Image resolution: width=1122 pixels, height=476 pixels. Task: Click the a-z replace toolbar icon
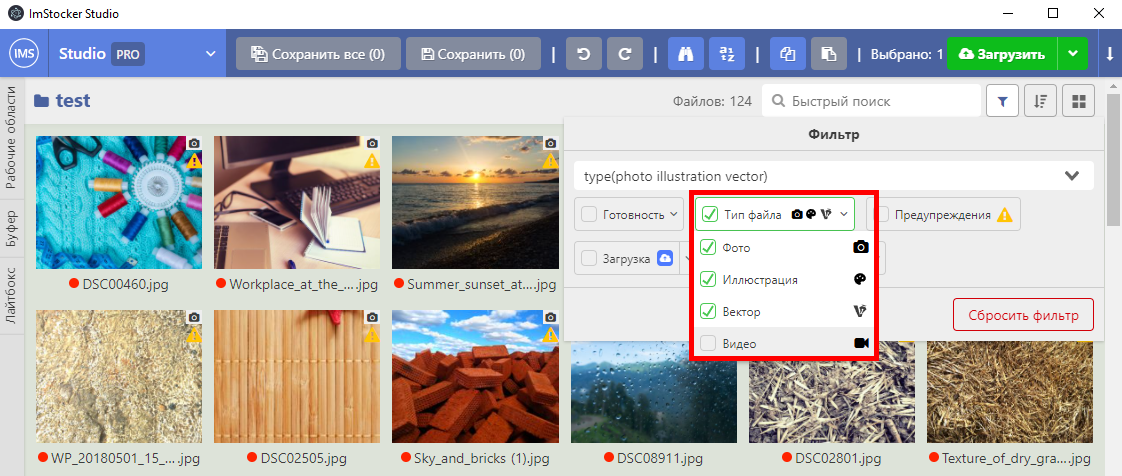pyautogui.click(x=727, y=54)
